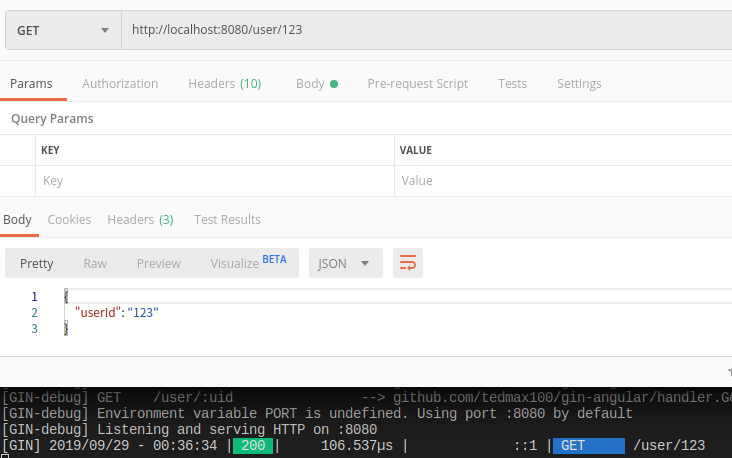Switch to Preview response view
Screen dimensions: 732x458
click(x=158, y=263)
